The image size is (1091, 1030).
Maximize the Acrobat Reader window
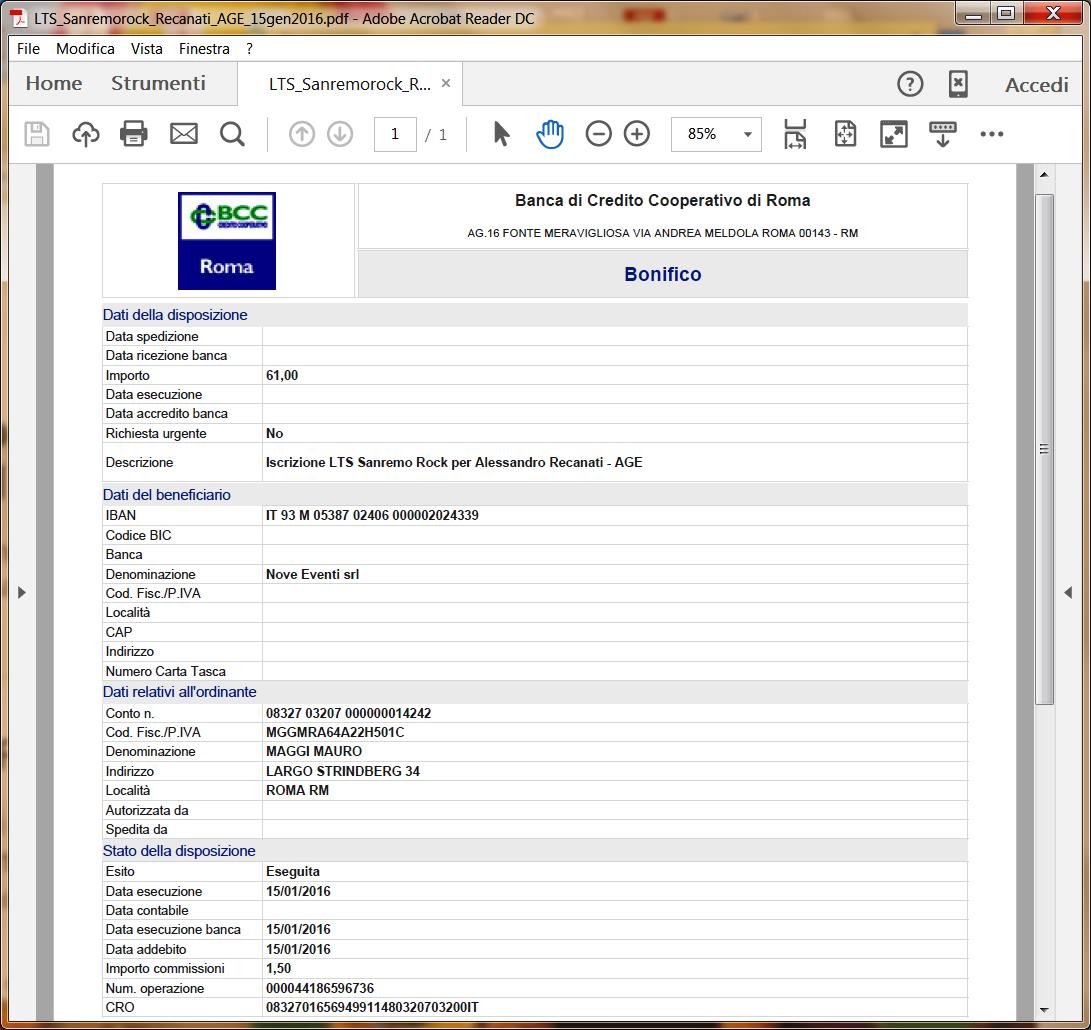pos(1006,14)
